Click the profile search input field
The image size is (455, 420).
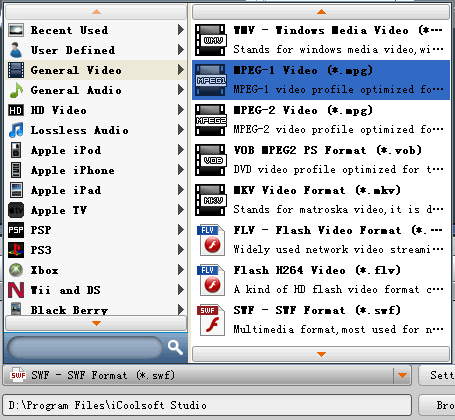coord(85,348)
